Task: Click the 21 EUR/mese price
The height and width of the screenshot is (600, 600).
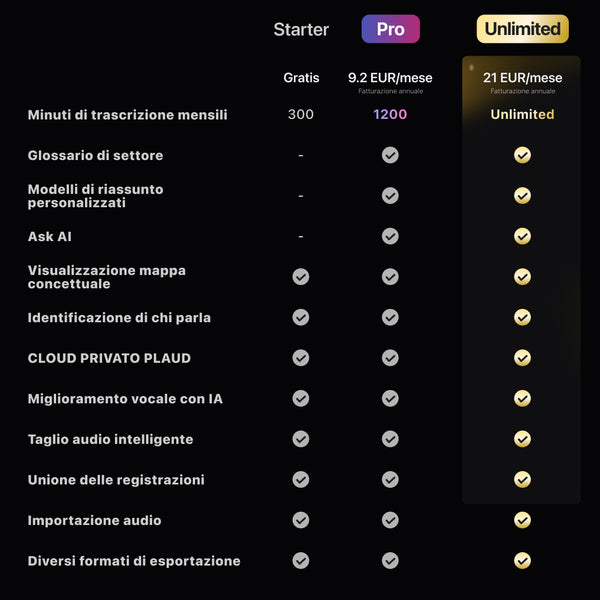Action: coord(522,78)
